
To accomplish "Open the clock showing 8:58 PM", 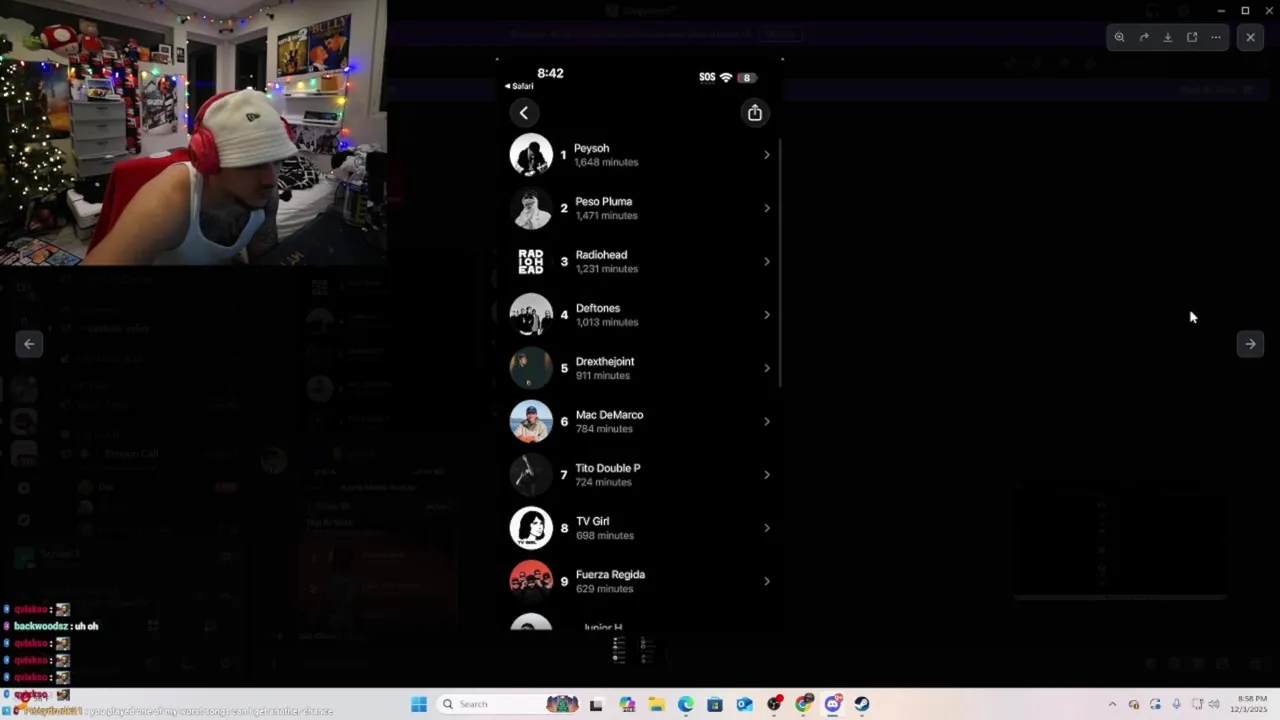I will click(1252, 704).
